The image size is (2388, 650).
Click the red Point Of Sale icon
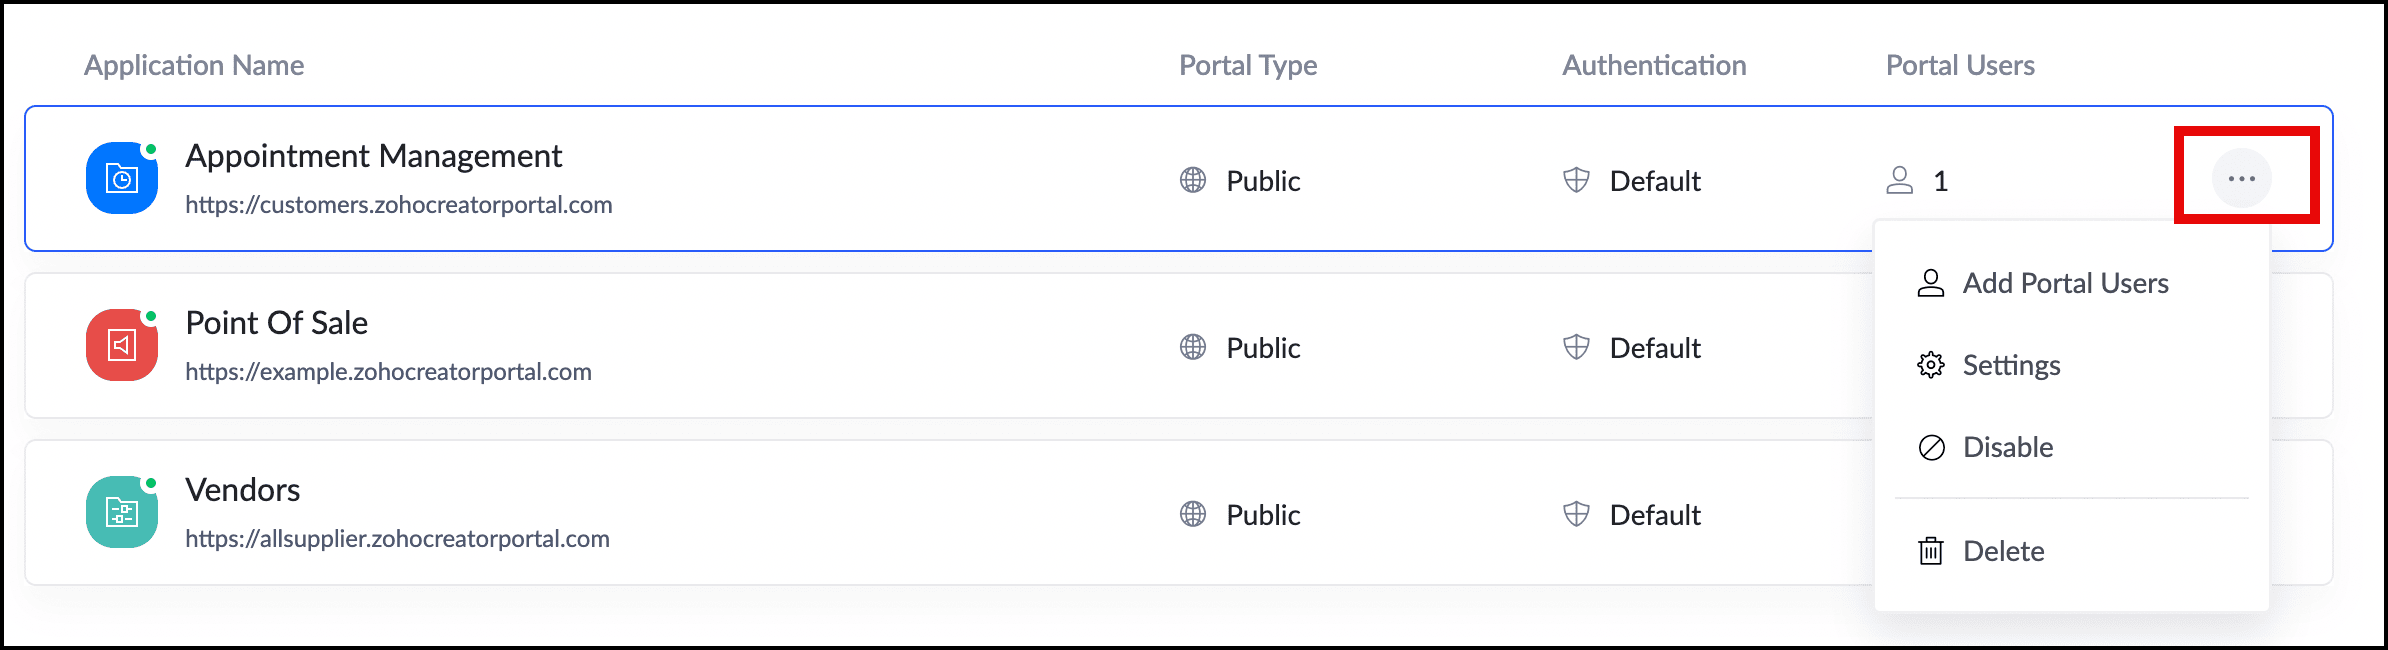pyautogui.click(x=122, y=346)
